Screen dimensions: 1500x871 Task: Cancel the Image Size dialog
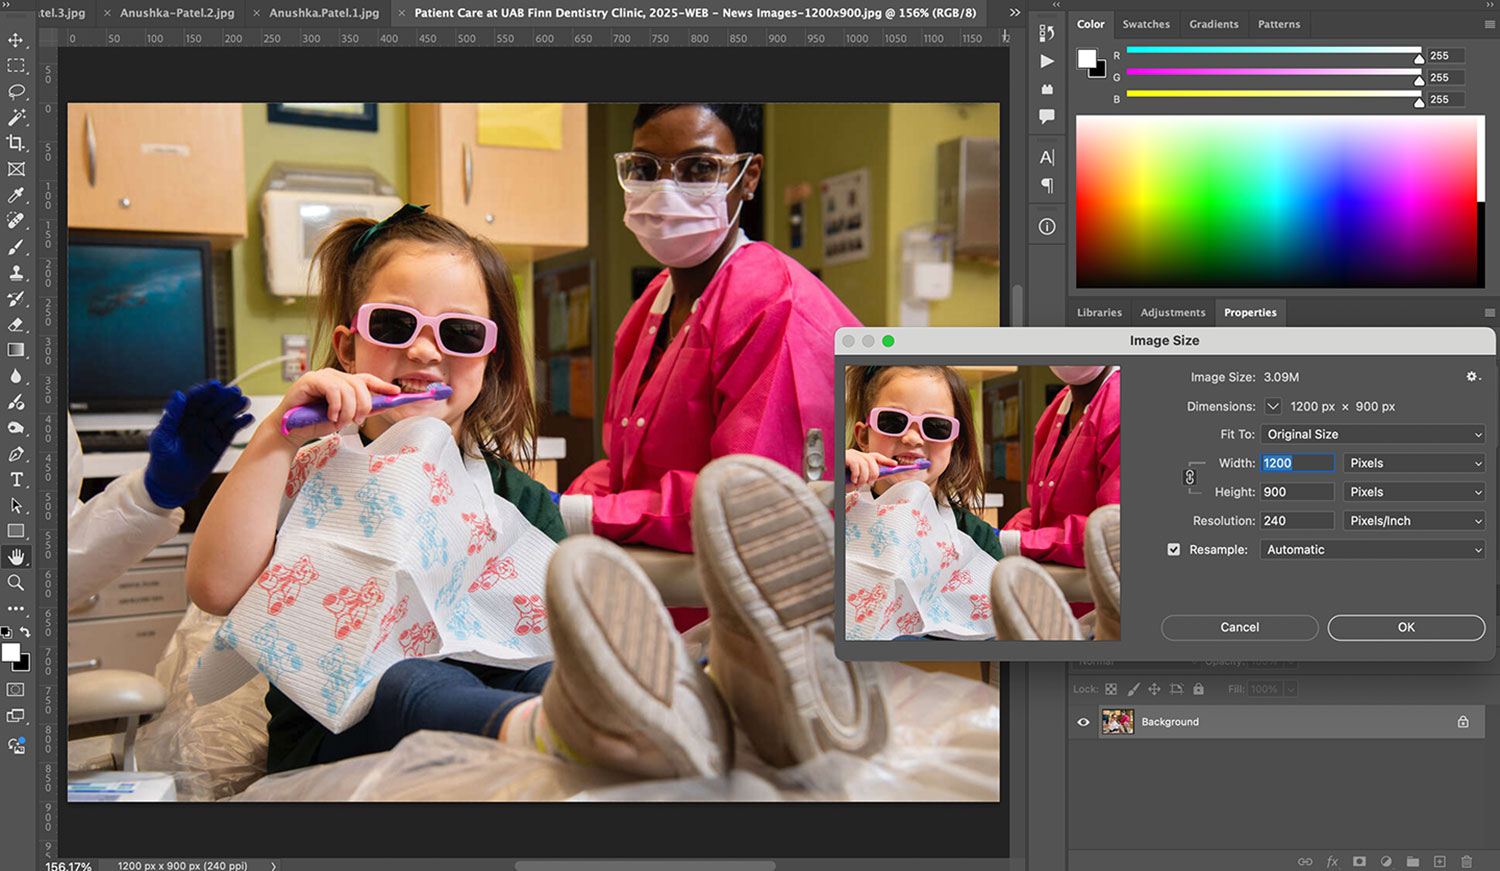click(1239, 628)
